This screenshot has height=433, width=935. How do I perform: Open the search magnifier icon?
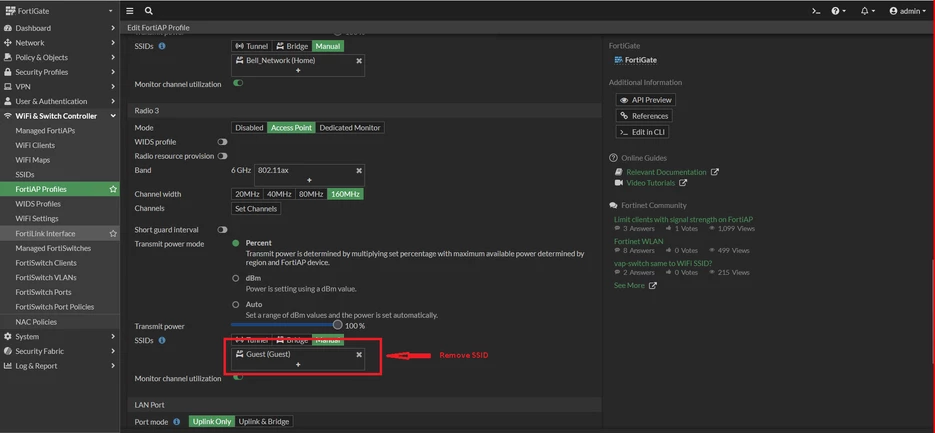[x=148, y=11]
